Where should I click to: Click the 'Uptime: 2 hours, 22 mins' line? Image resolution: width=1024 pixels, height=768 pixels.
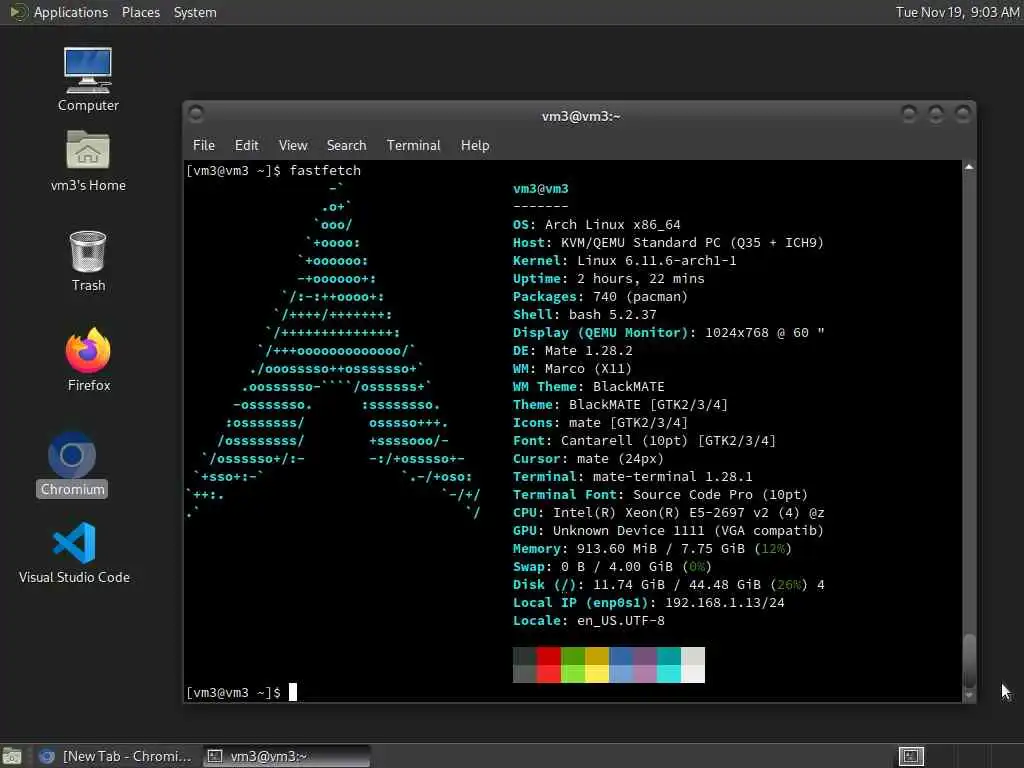point(609,279)
